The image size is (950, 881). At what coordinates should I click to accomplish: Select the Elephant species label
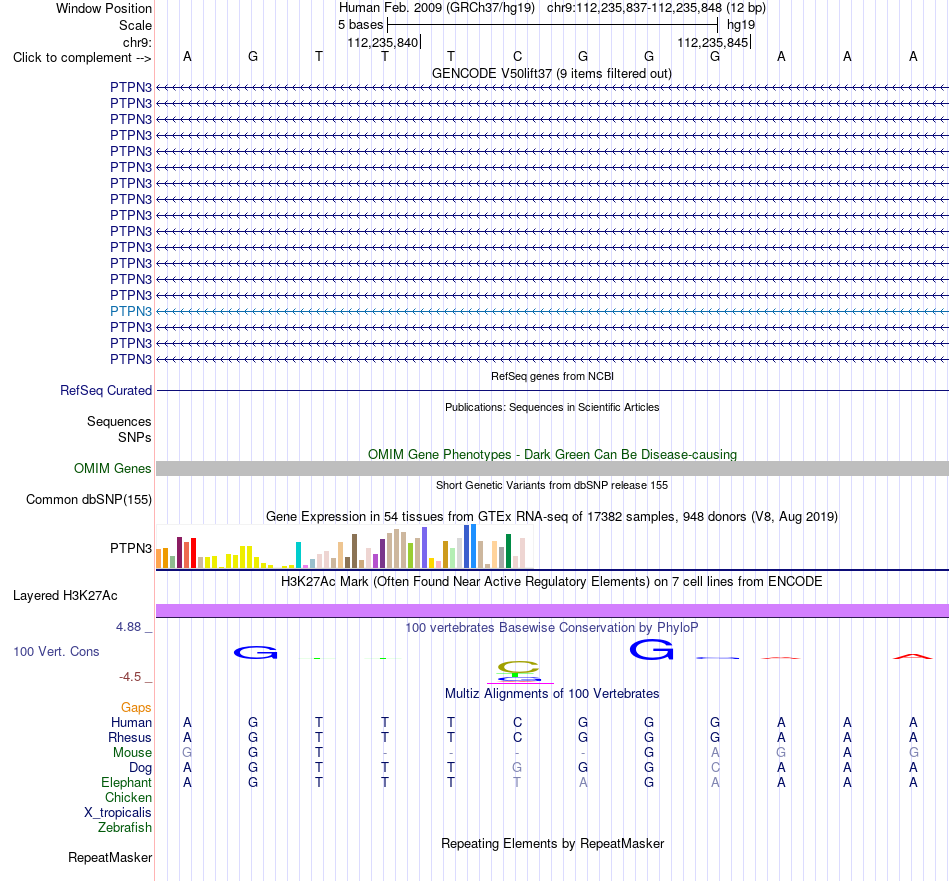(x=127, y=783)
